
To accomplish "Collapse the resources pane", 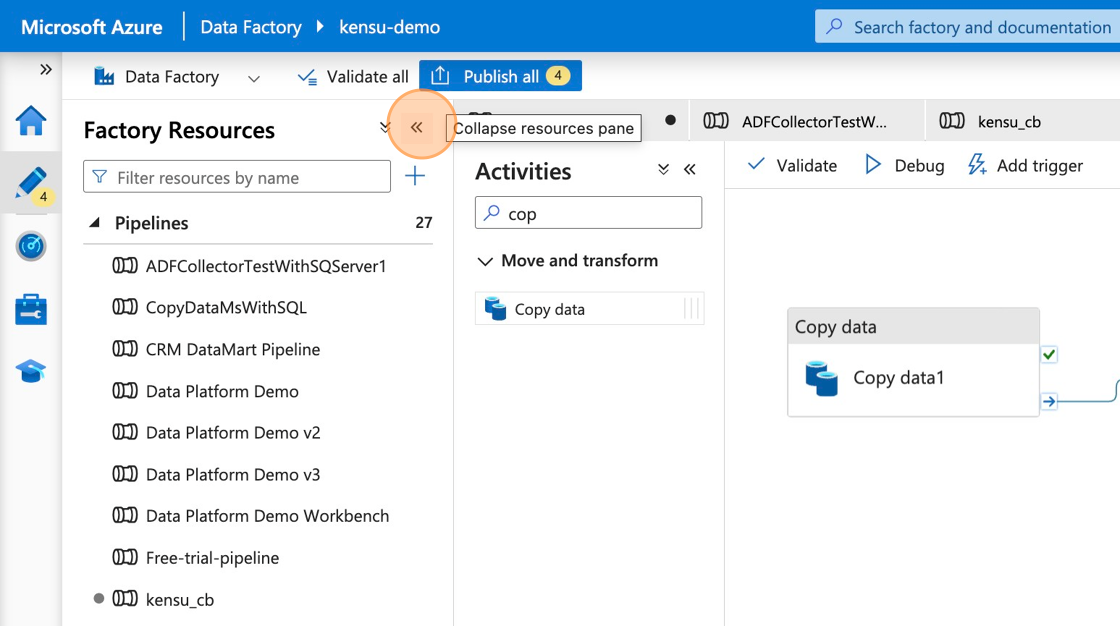I will (416, 128).
